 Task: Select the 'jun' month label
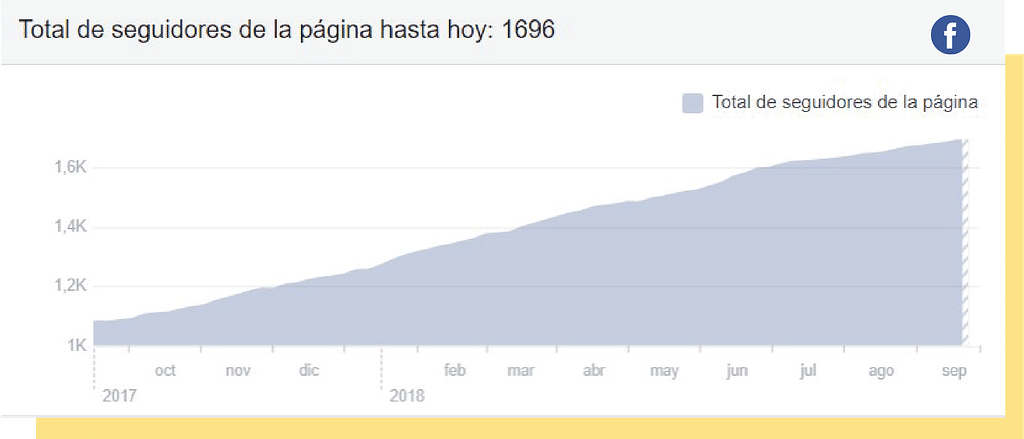point(737,371)
